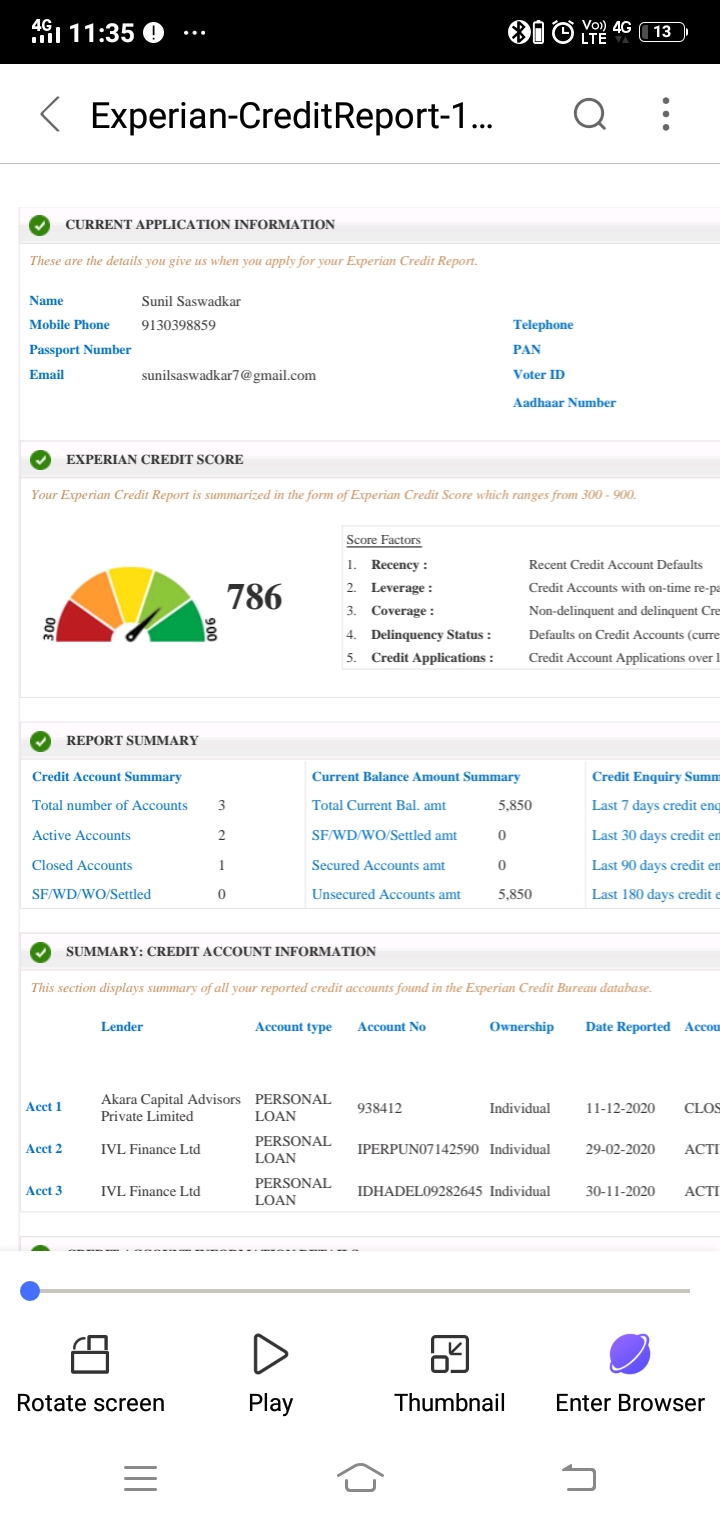Tap the name Sunil Saswadkar
720x1520 pixels.
[191, 301]
